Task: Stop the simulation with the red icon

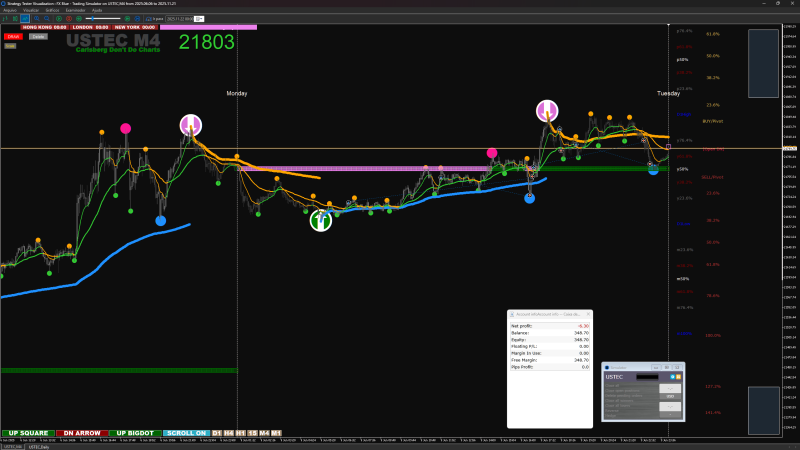Action: tap(69, 19)
